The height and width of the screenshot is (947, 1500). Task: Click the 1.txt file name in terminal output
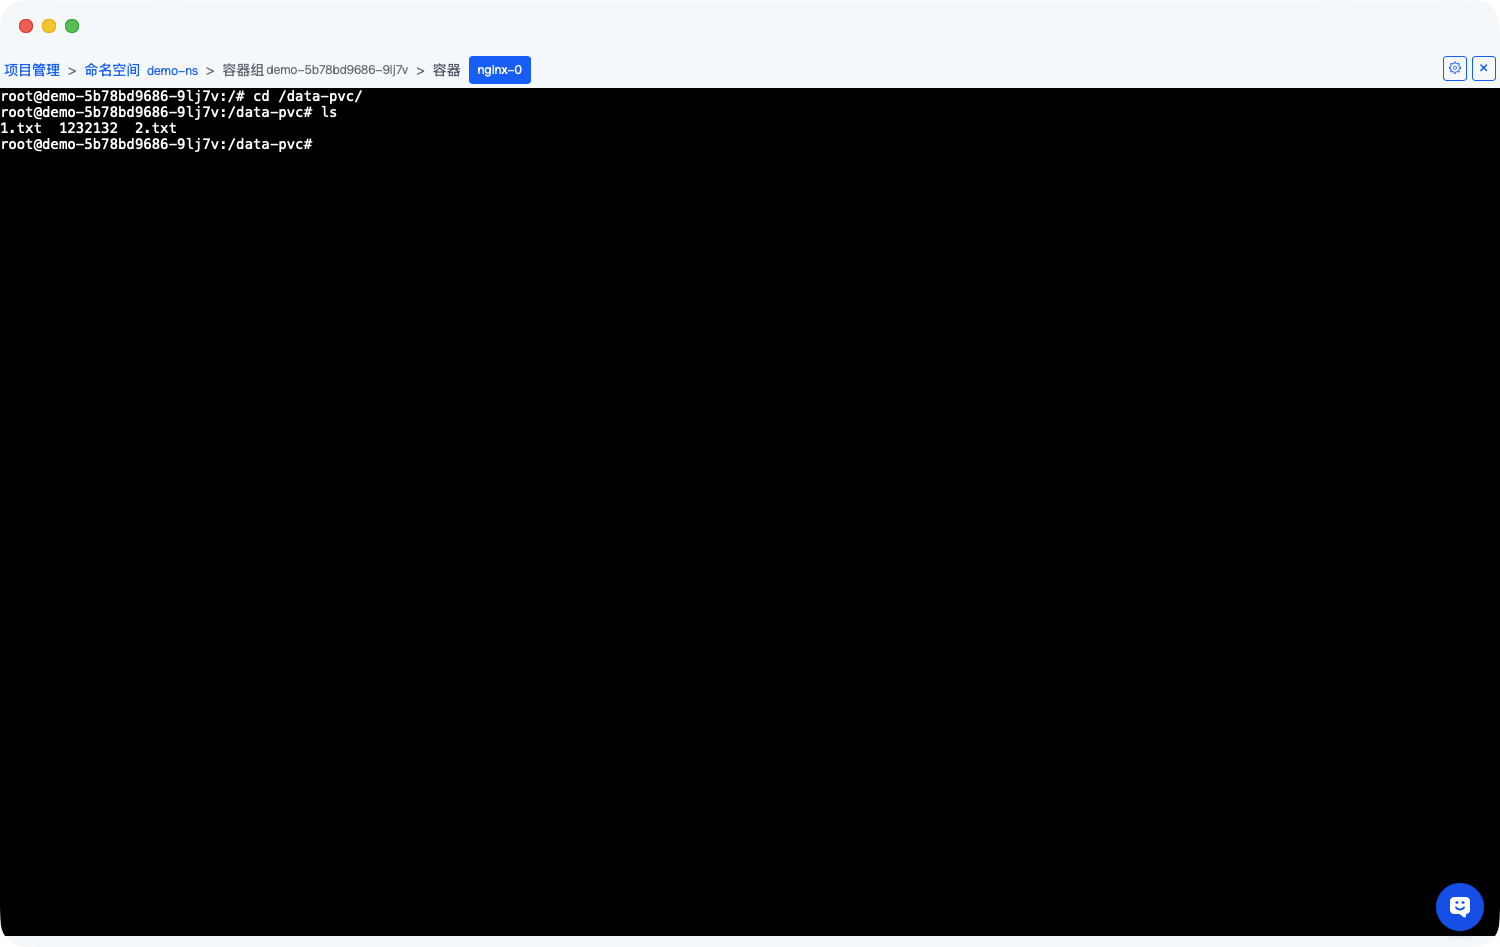[x=21, y=129]
